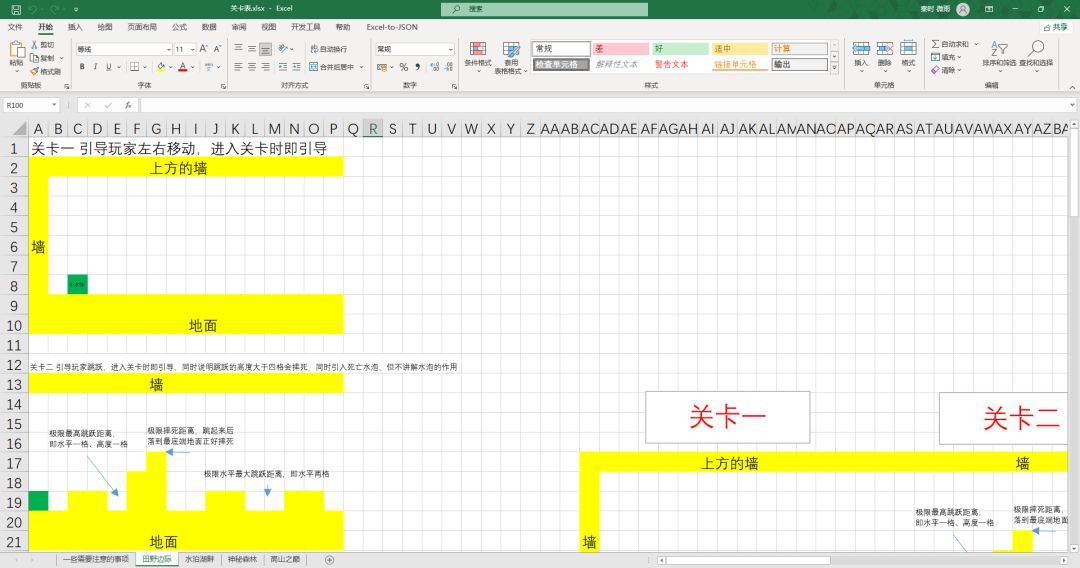Collapse the ribbon with the chevron

pyautogui.click(x=1072, y=87)
